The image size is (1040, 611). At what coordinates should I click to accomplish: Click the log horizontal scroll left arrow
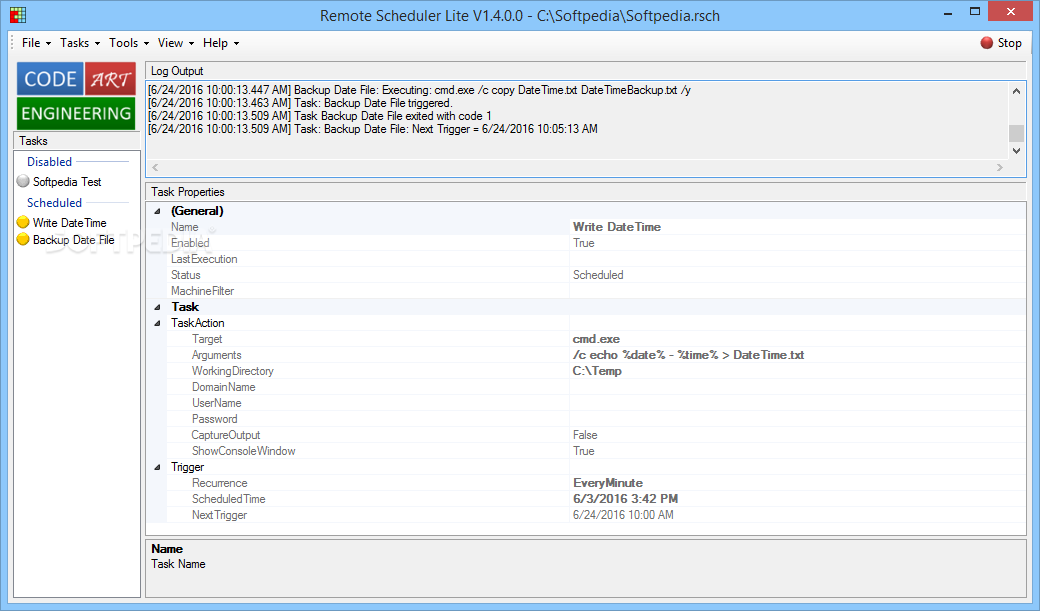[155, 167]
